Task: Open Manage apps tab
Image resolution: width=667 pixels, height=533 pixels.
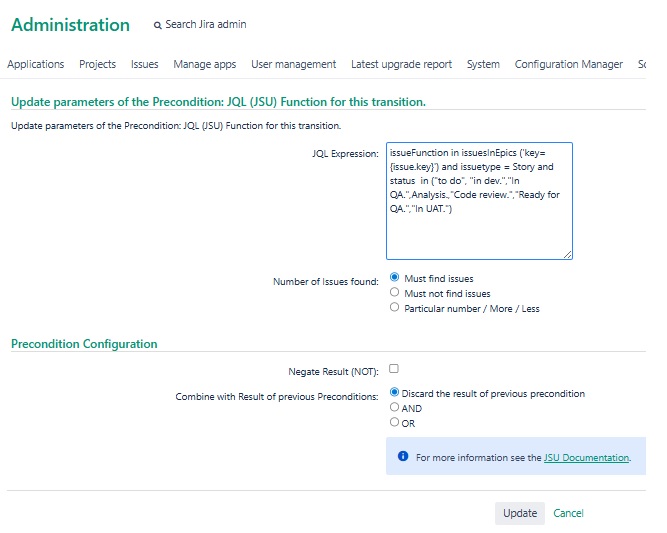Action: tap(205, 64)
